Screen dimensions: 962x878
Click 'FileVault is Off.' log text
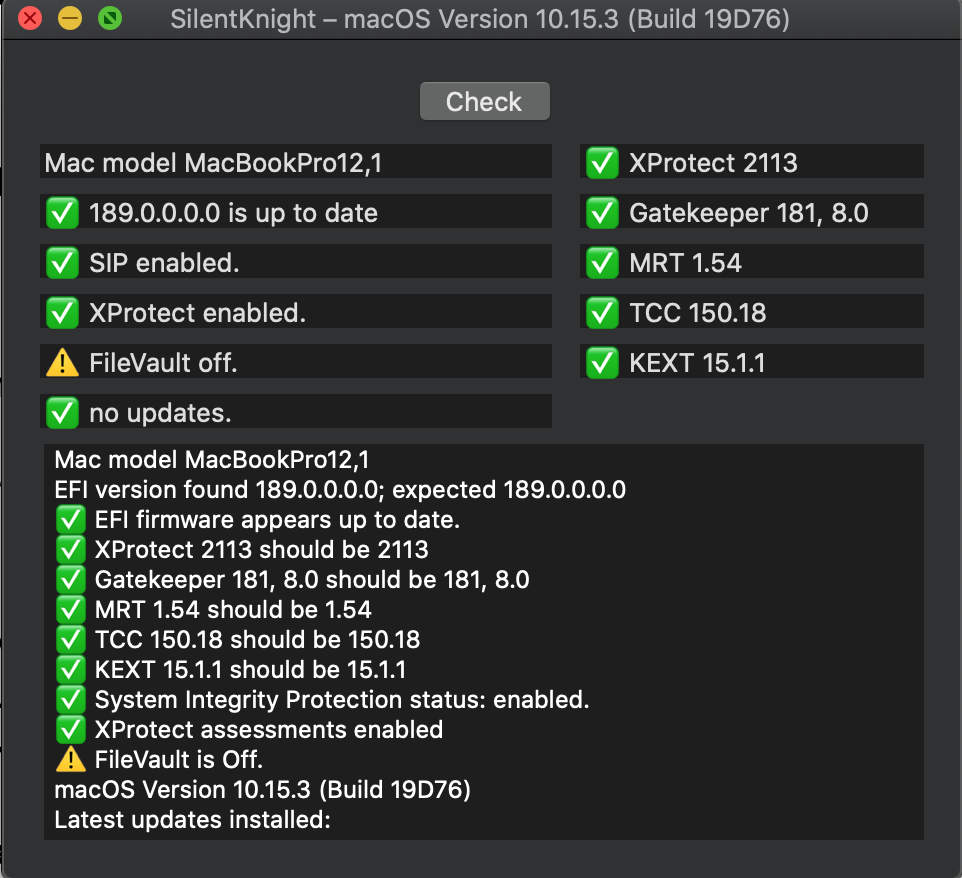pos(179,760)
